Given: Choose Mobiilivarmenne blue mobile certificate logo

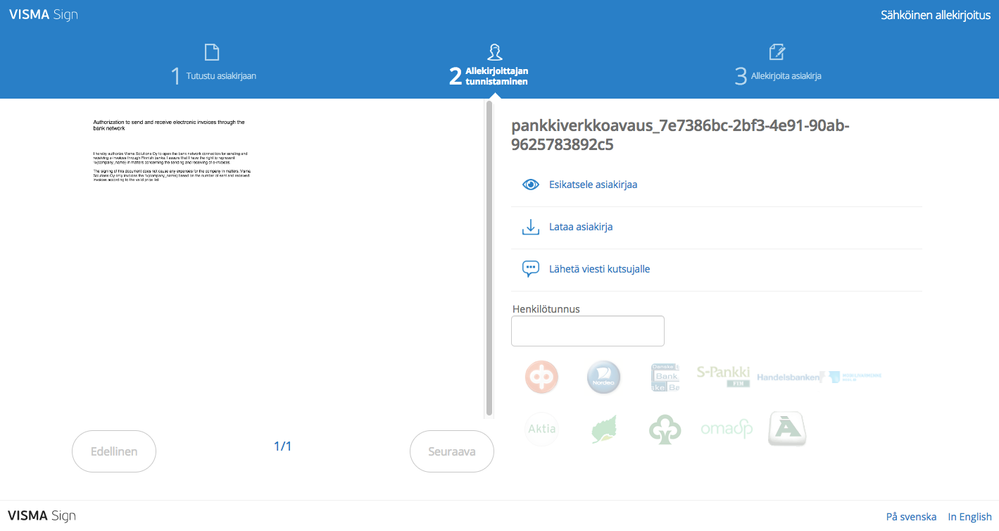Looking at the screenshot, I should (855, 376).
